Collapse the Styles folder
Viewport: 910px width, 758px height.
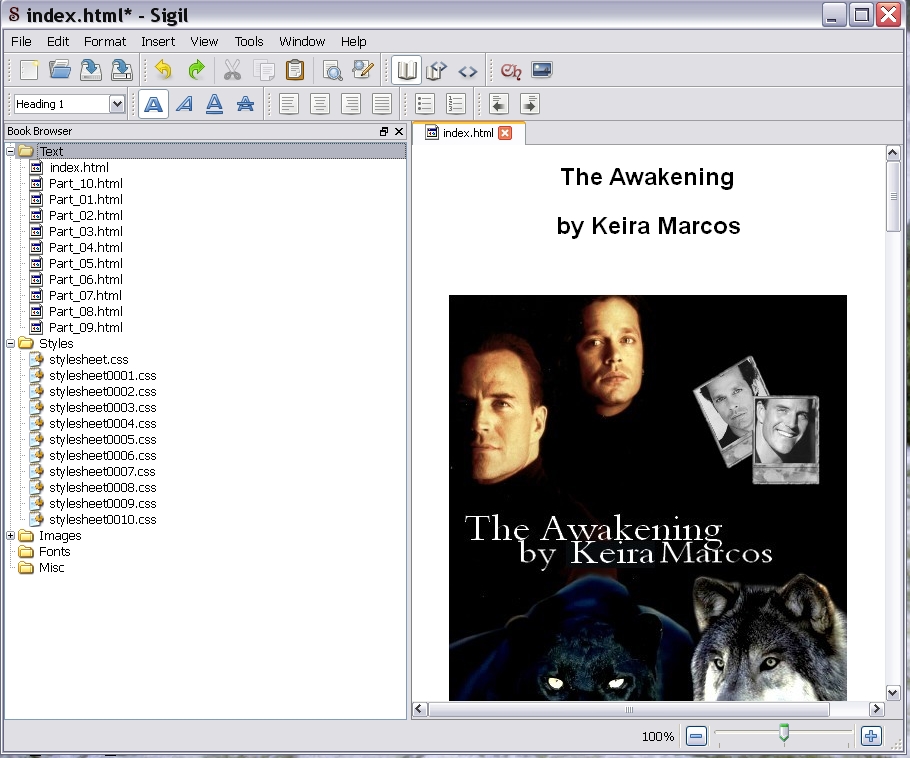pos(10,344)
